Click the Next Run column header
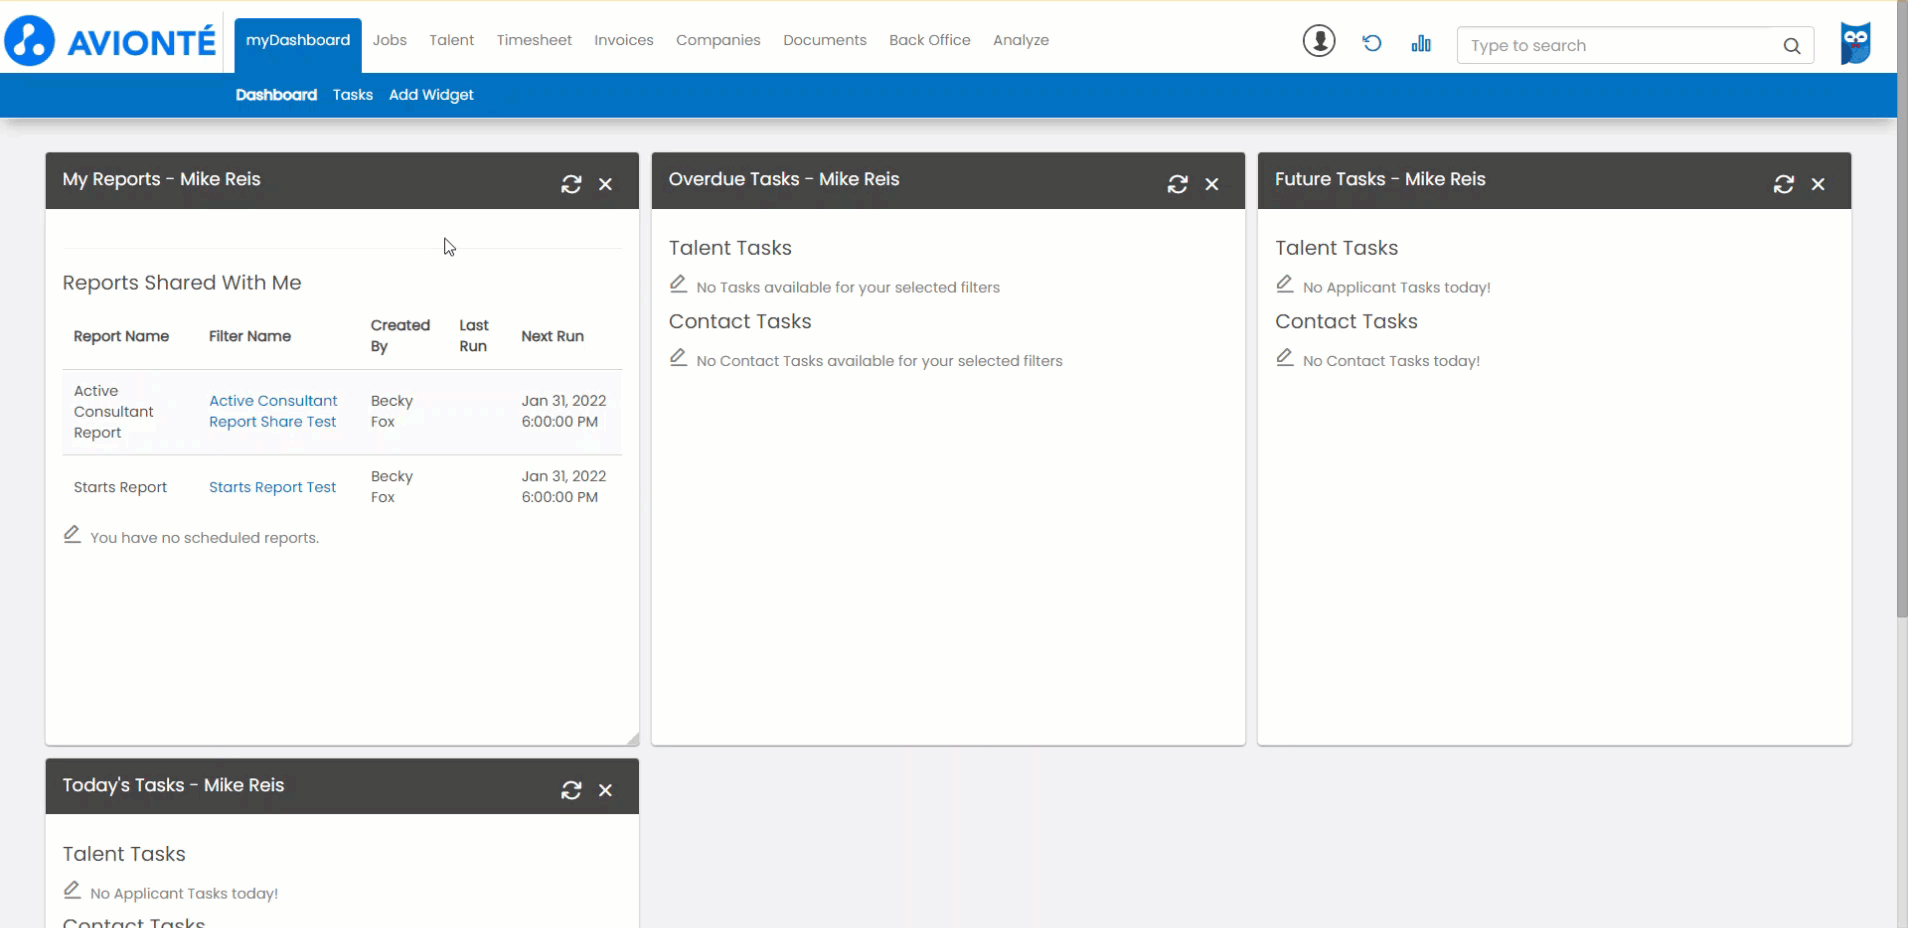Viewport: 1908px width, 928px height. [x=552, y=336]
